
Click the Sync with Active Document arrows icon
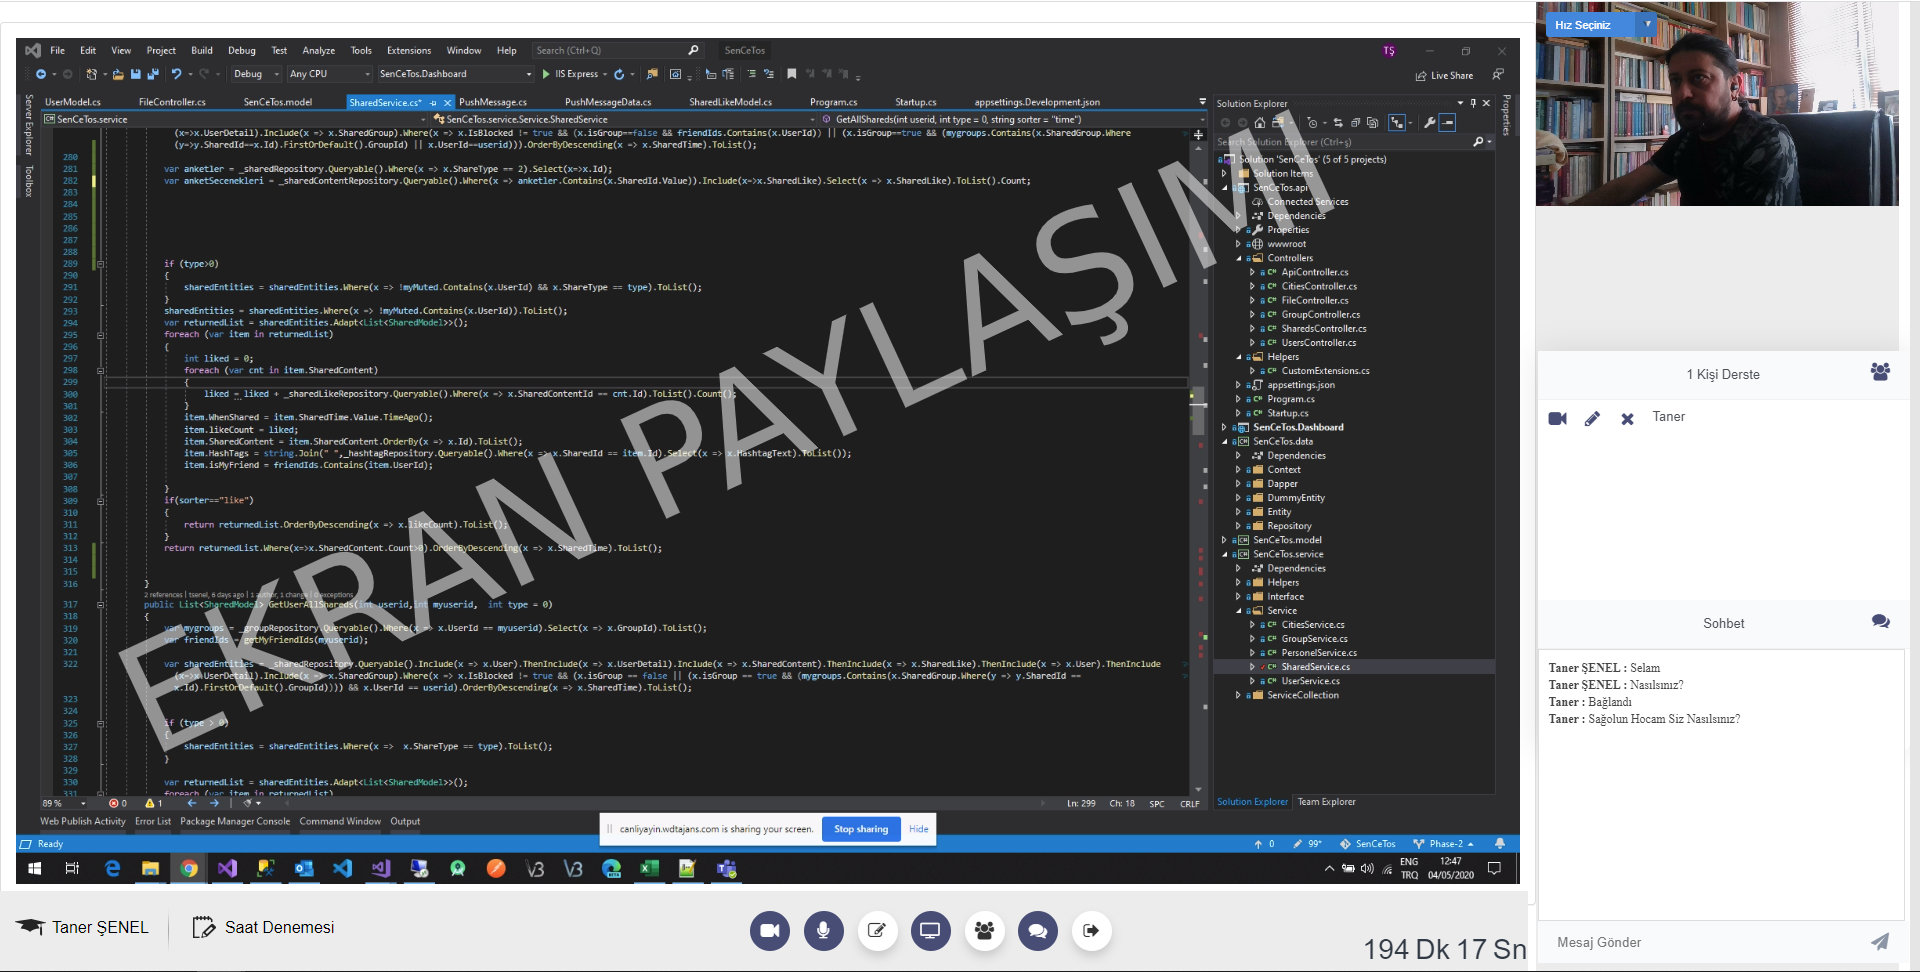tap(1338, 123)
